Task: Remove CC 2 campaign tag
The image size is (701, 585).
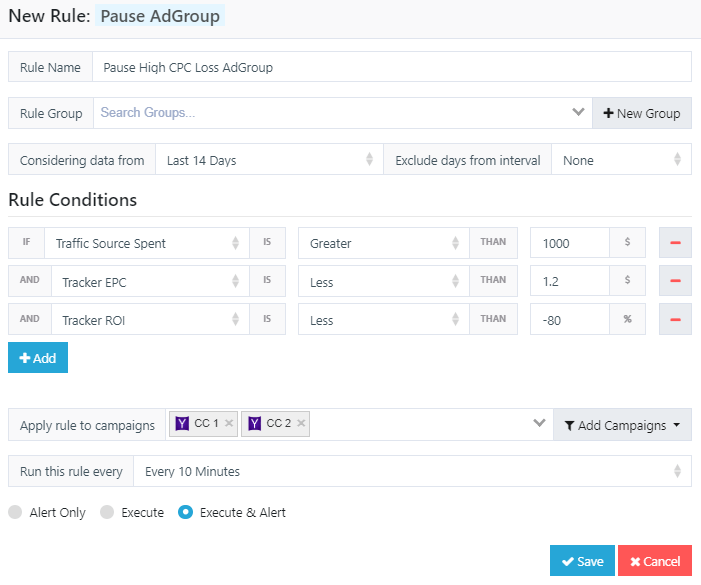Action: [x=301, y=423]
